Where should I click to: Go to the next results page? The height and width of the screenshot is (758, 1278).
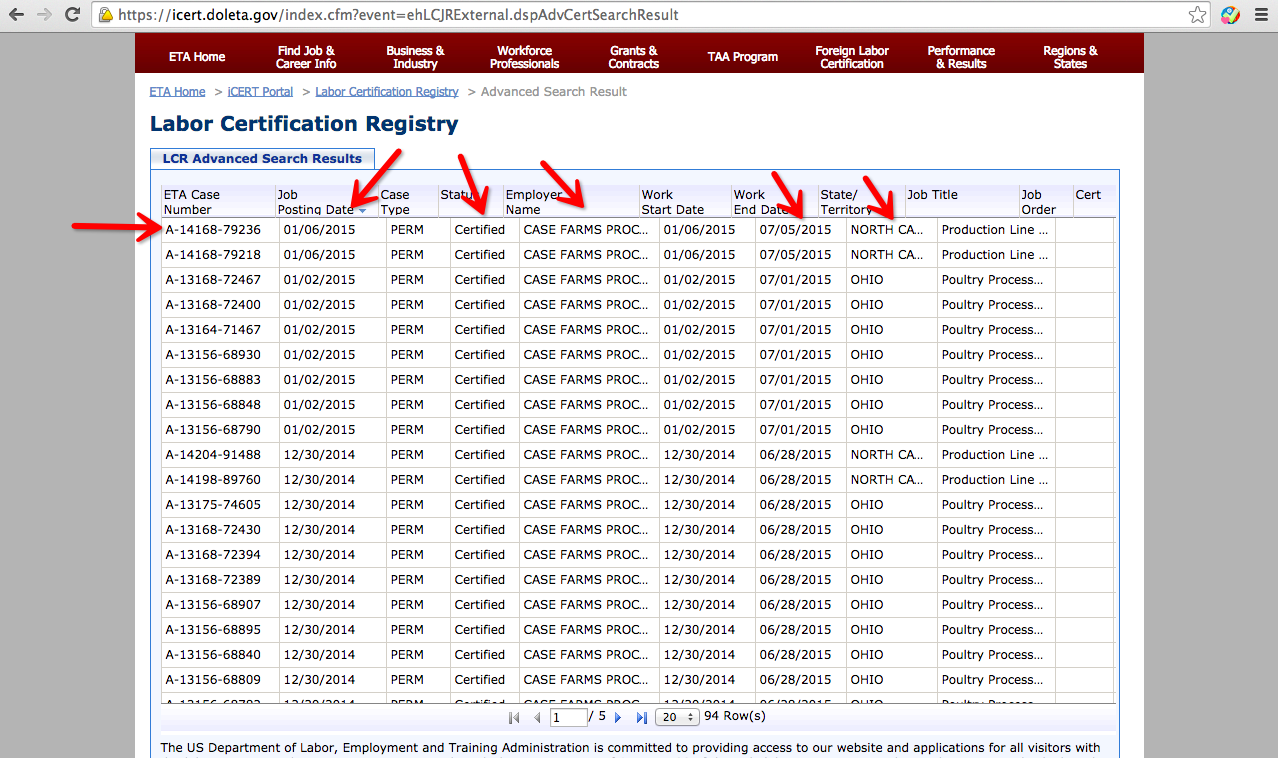tap(618, 717)
